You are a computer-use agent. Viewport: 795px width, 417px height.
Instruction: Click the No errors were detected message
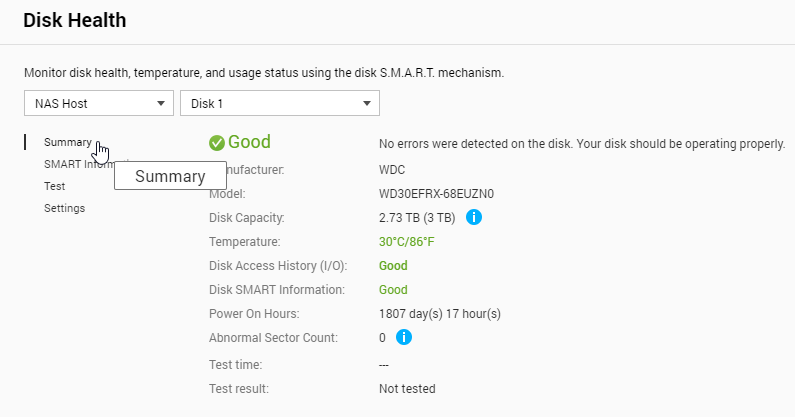[581, 143]
